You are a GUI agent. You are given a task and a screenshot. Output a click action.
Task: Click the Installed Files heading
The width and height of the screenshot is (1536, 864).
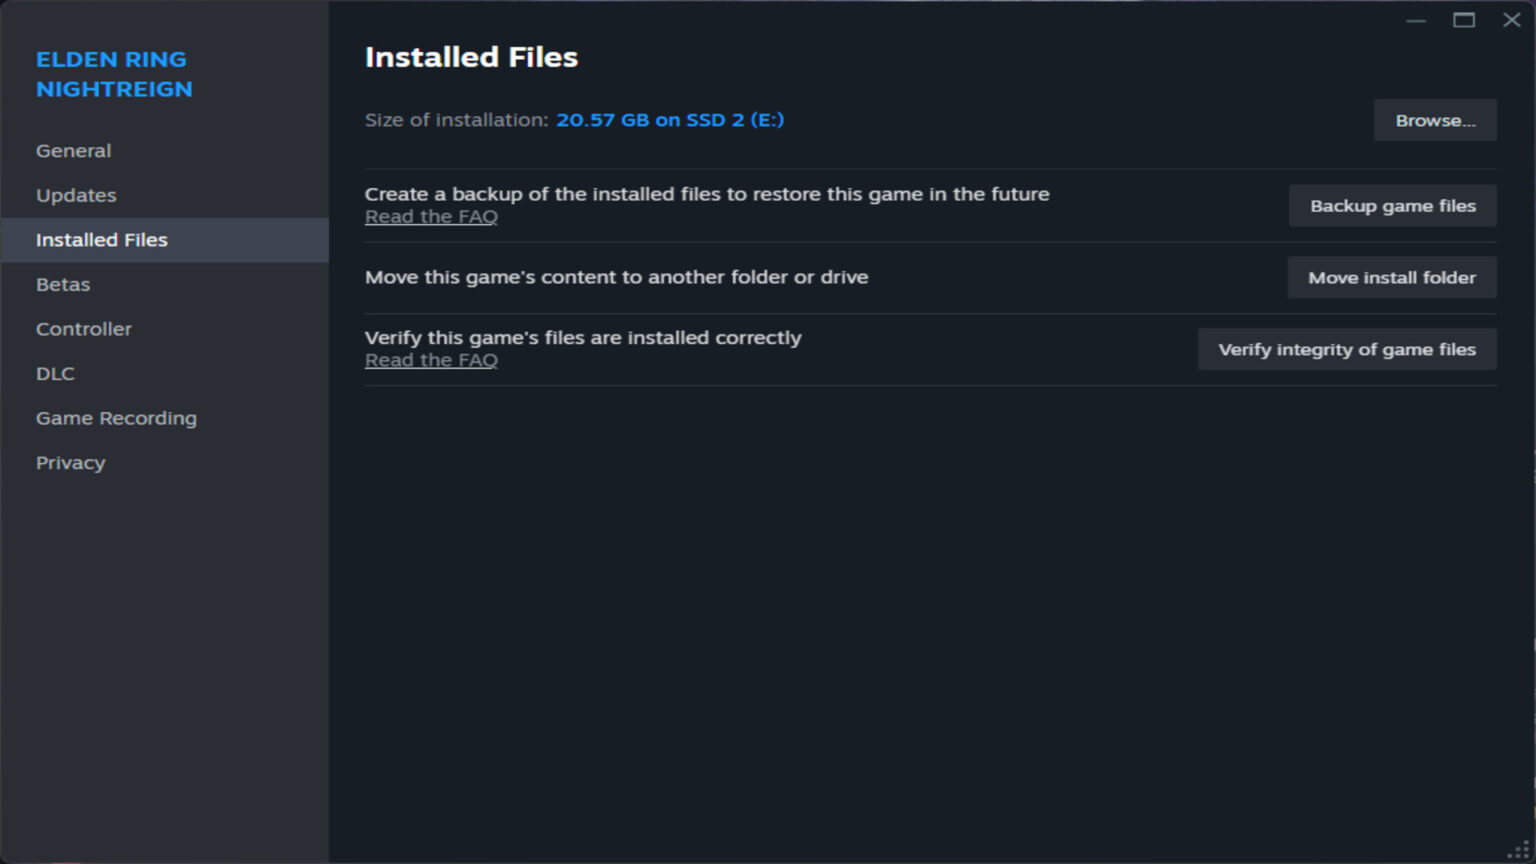tap(471, 57)
